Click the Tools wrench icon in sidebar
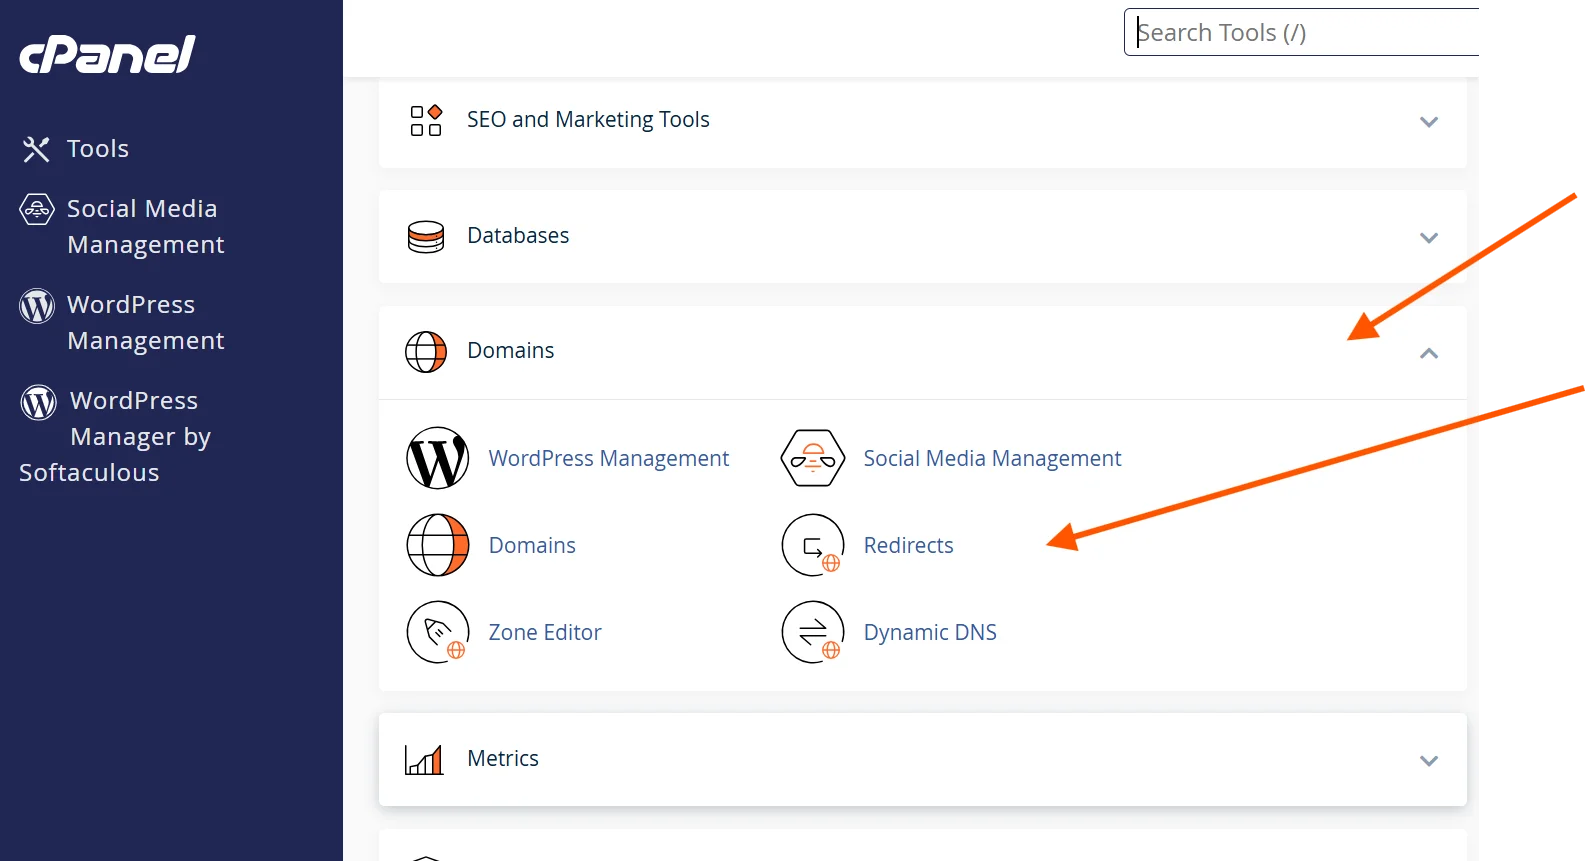Screen dimensions: 1586x861 pyautogui.click(x=36, y=149)
